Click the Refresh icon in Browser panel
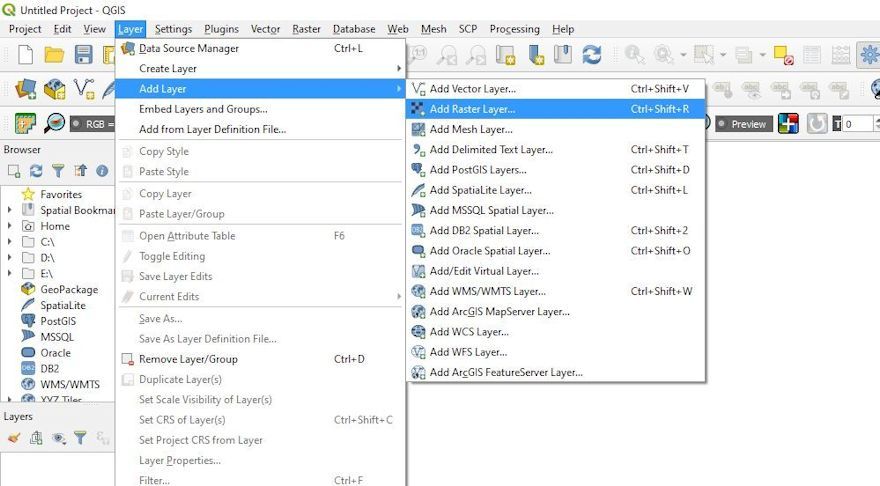The width and height of the screenshot is (880, 486). point(36,171)
